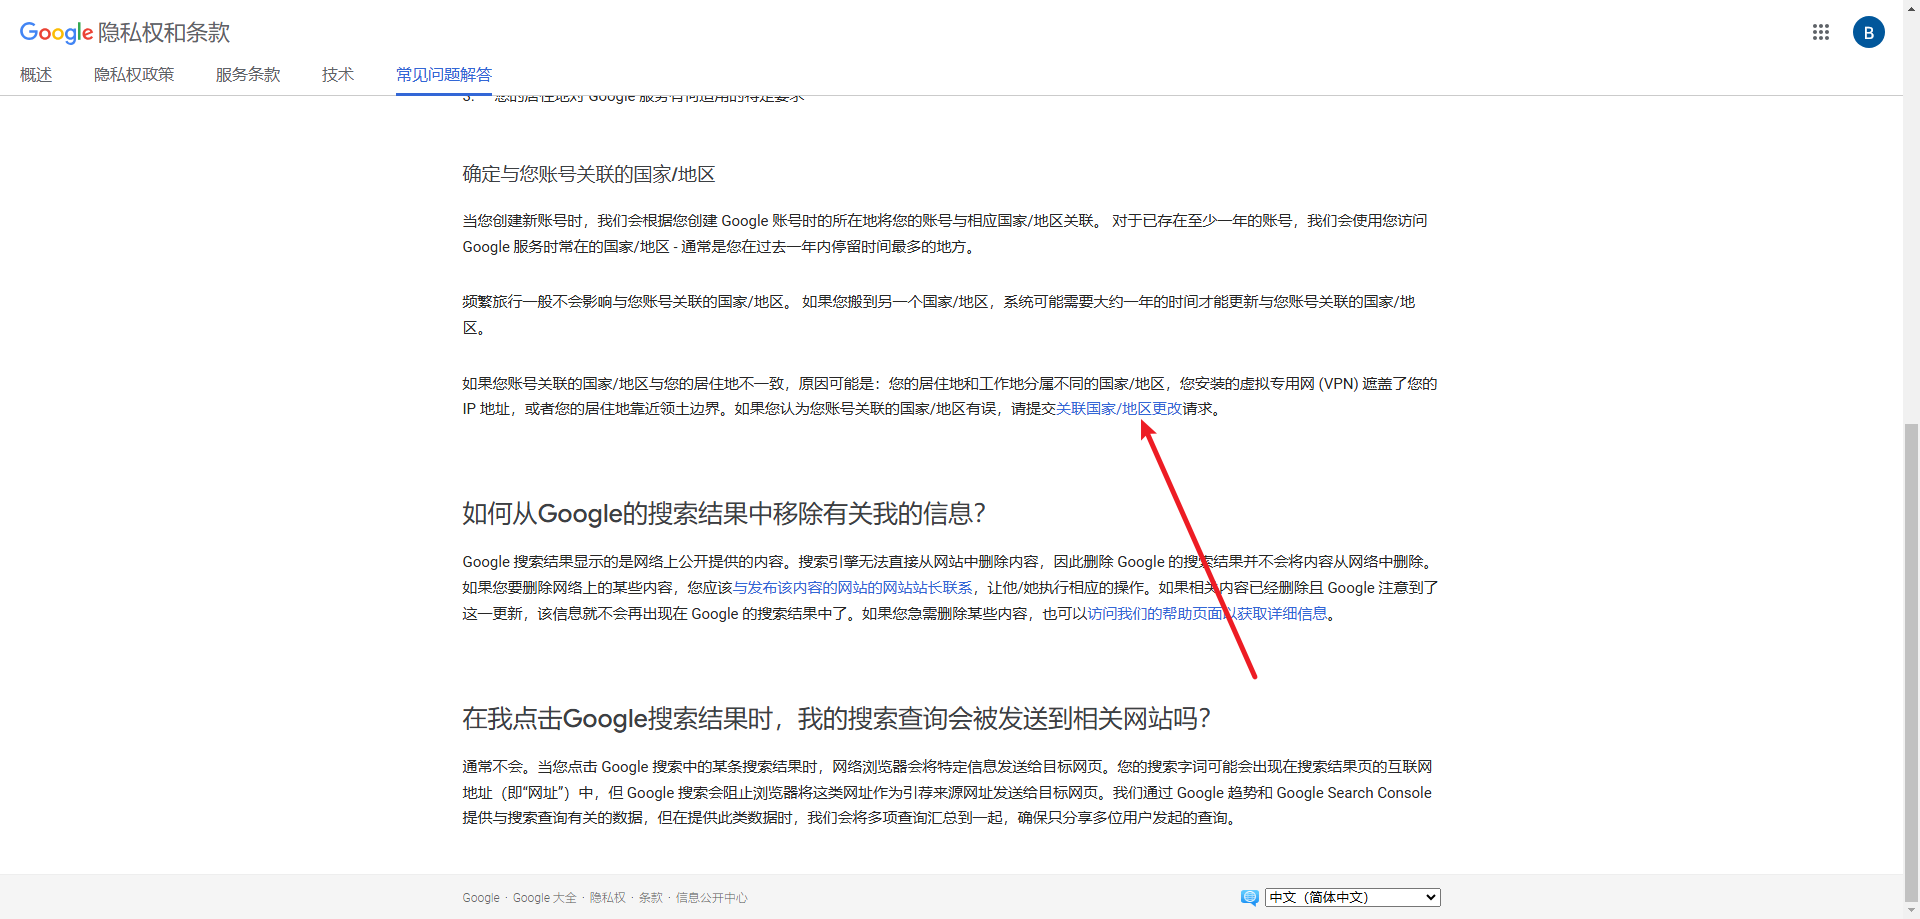Open the Google apps grid icon
Image resolution: width=1920 pixels, height=919 pixels.
coord(1820,32)
